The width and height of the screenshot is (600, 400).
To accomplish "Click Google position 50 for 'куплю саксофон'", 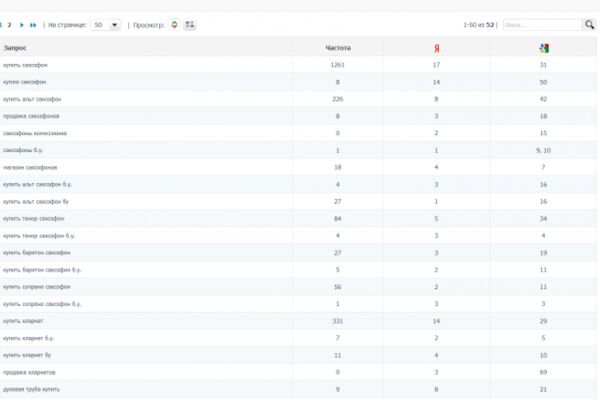I will pos(543,82).
